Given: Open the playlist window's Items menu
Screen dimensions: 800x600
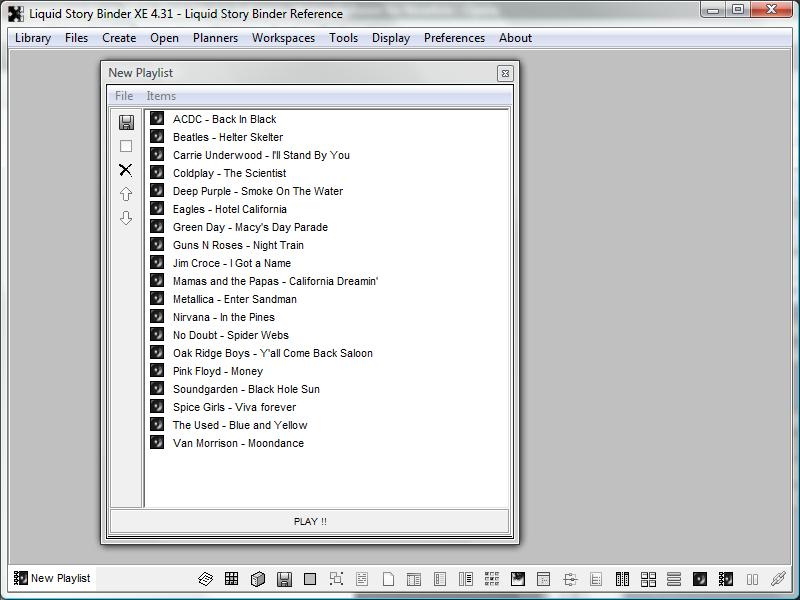Looking at the screenshot, I should coord(161,96).
